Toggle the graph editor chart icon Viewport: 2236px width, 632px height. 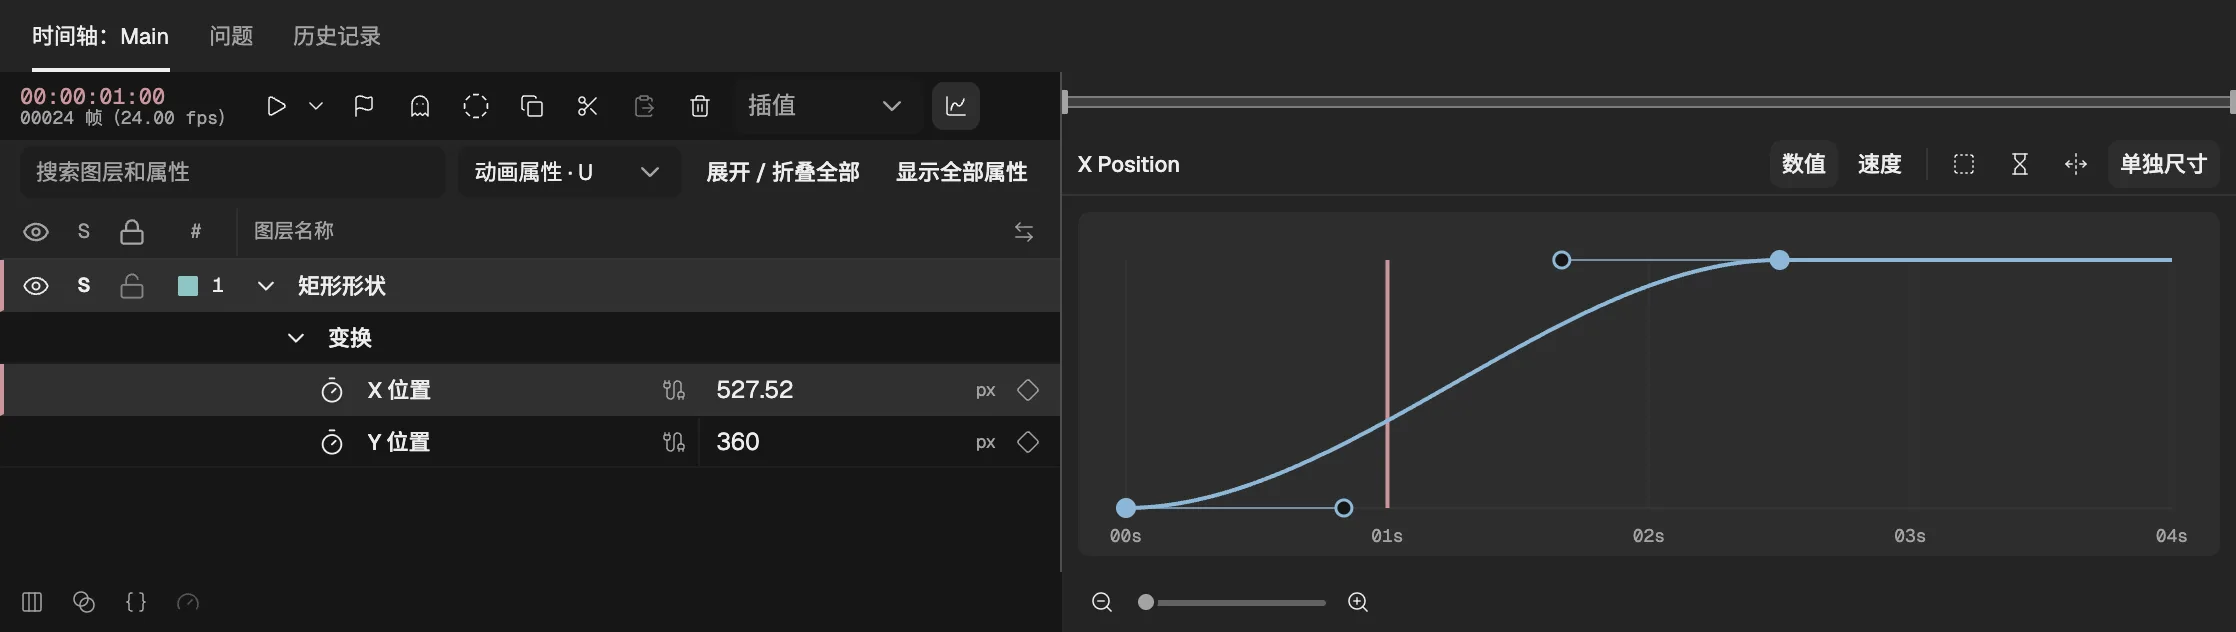pyautogui.click(x=956, y=106)
